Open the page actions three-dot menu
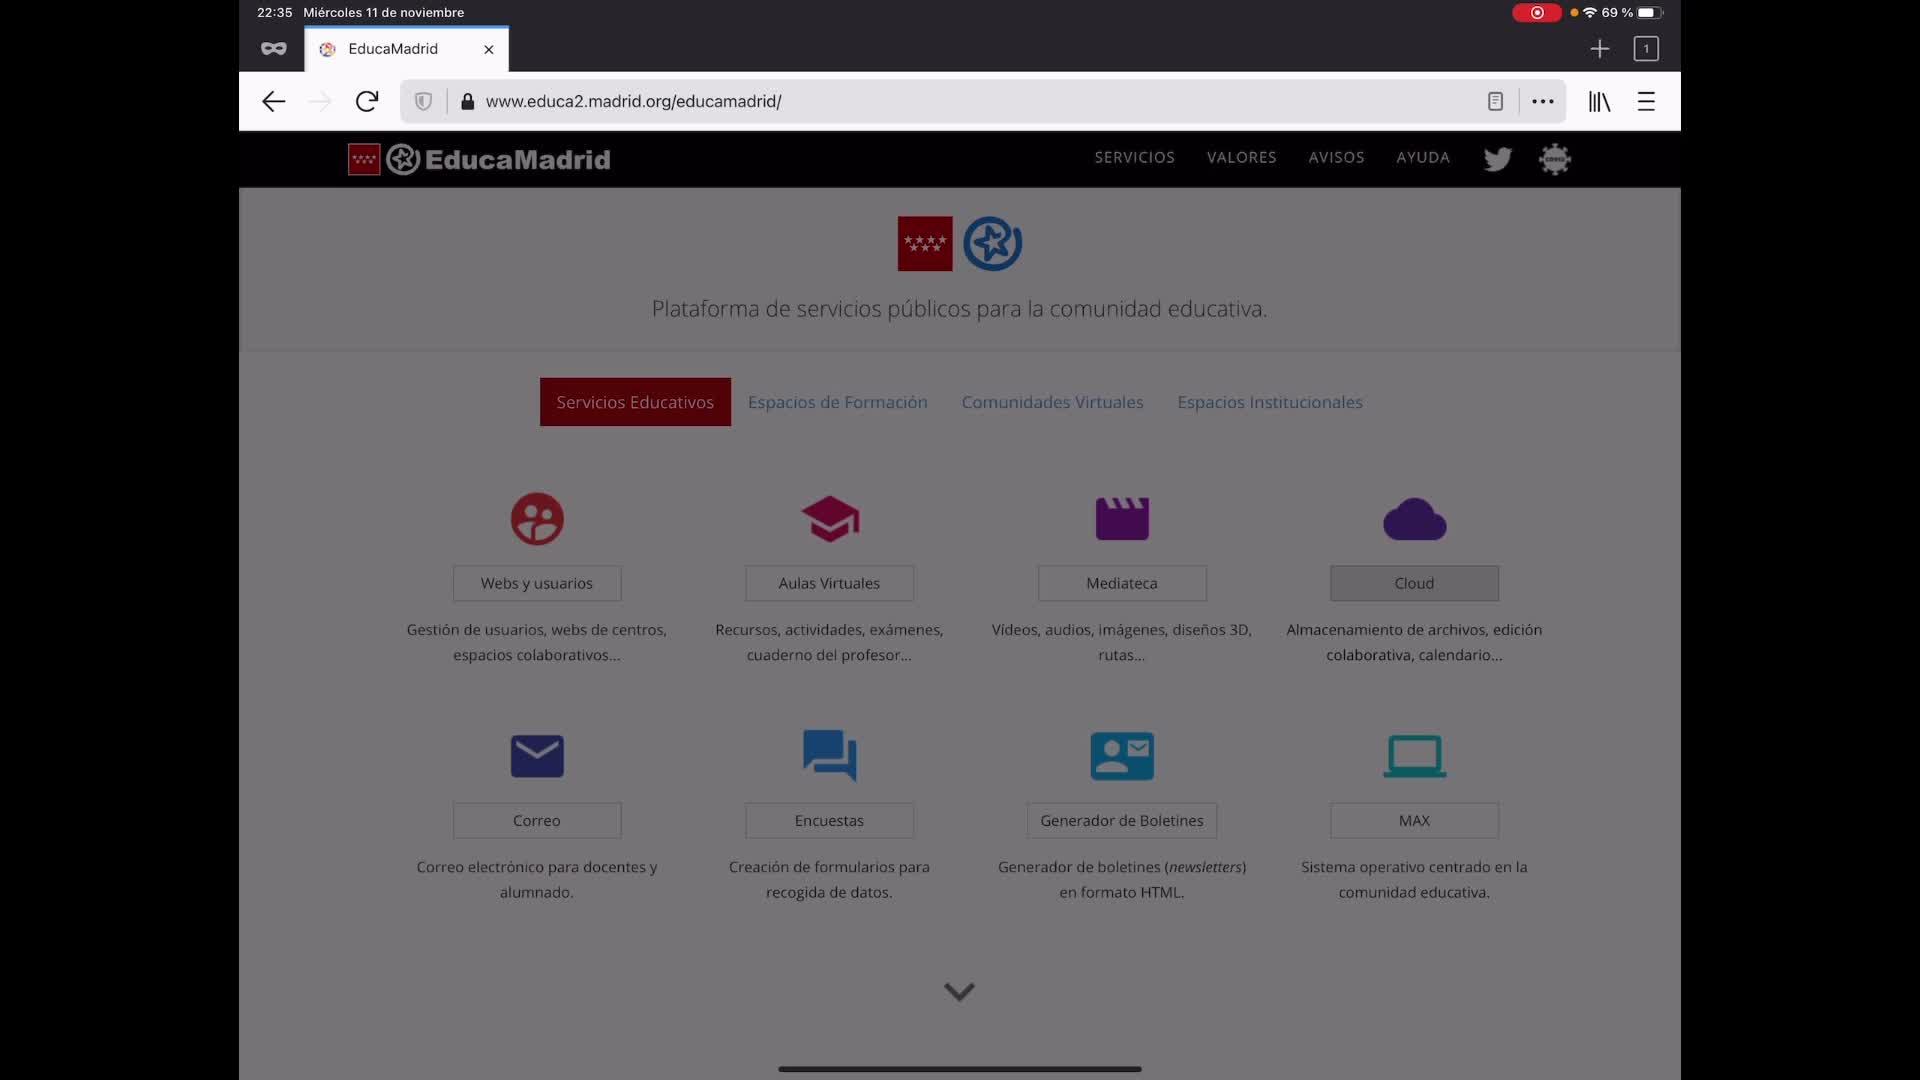Image resolution: width=1920 pixels, height=1080 pixels. click(x=1543, y=101)
